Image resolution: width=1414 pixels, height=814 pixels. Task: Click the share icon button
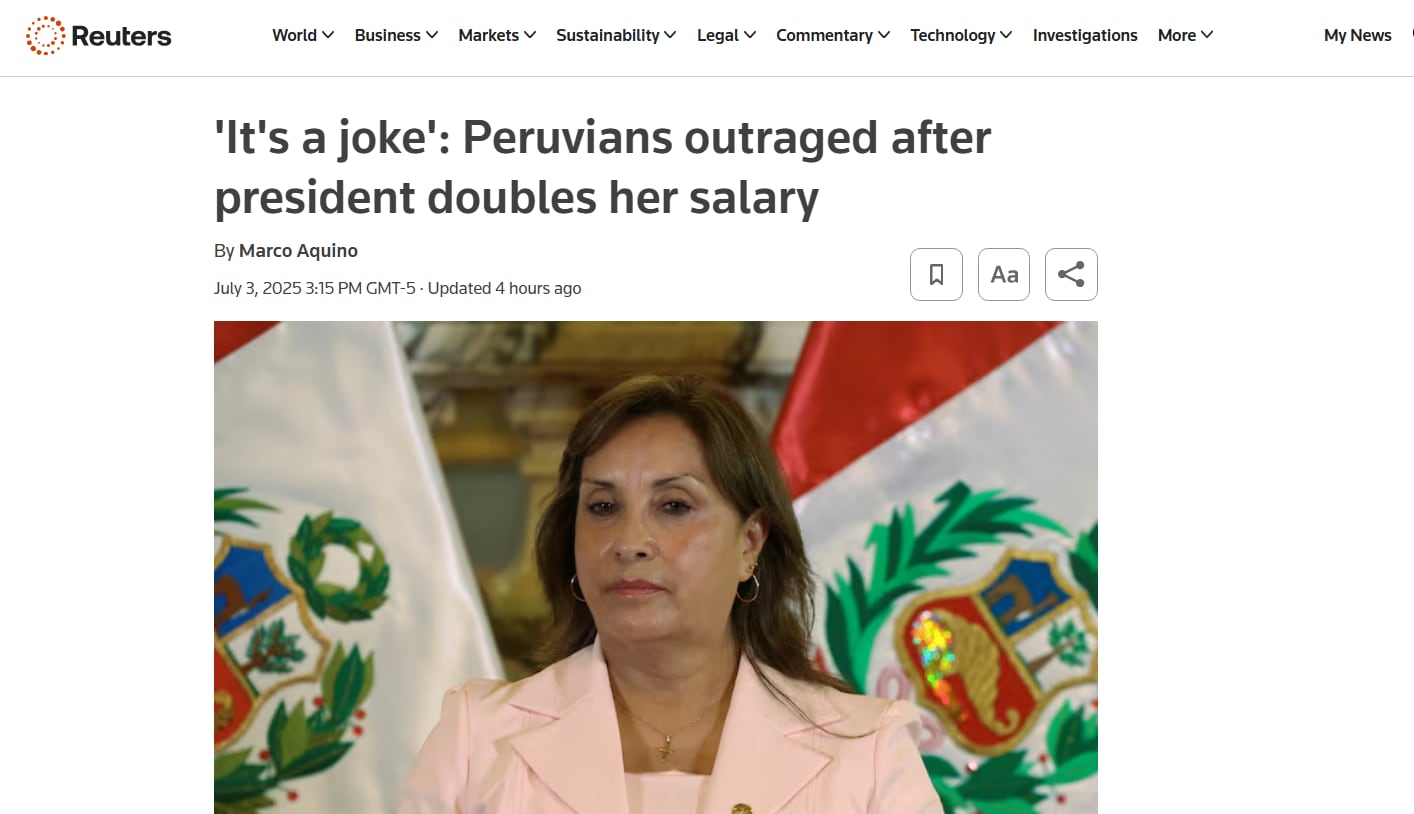[1071, 274]
